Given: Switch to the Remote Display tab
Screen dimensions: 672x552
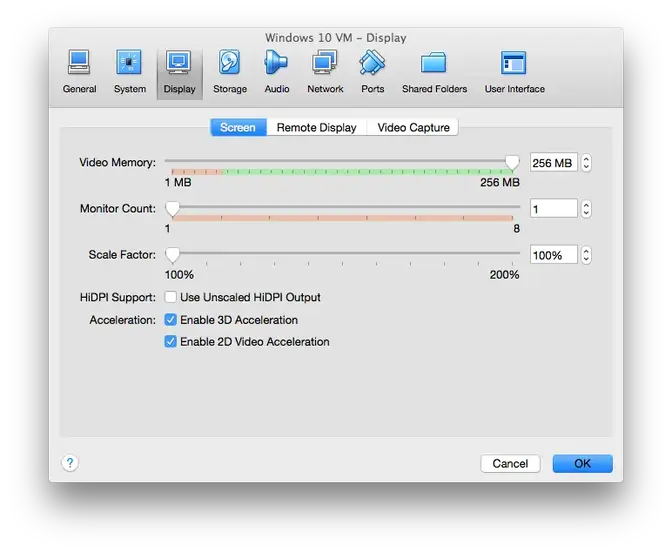Looking at the screenshot, I should pos(317,127).
